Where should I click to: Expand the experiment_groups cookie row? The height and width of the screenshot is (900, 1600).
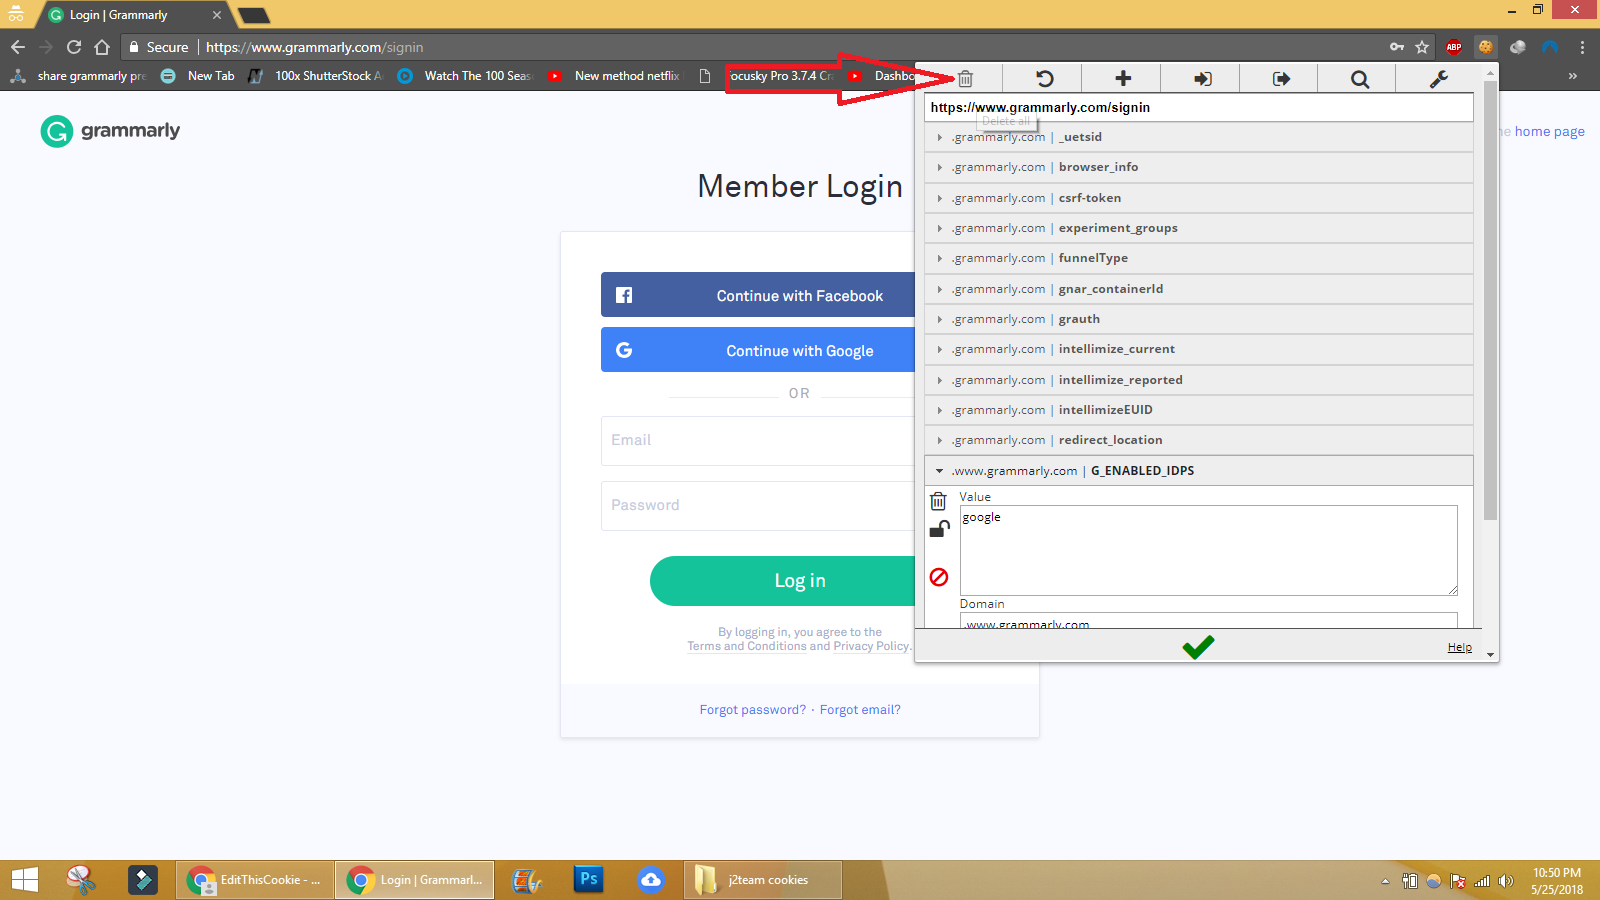pos(1199,228)
